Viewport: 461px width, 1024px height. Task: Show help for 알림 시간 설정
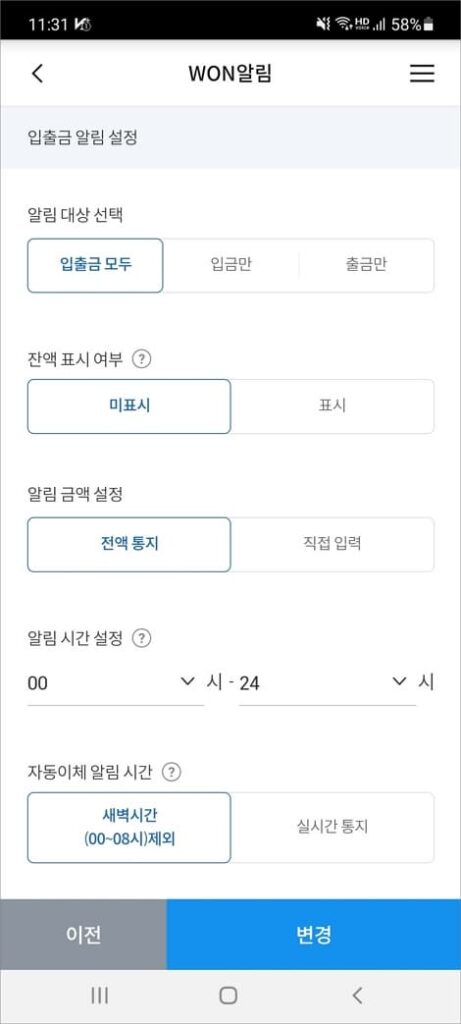pyautogui.click(x=142, y=638)
